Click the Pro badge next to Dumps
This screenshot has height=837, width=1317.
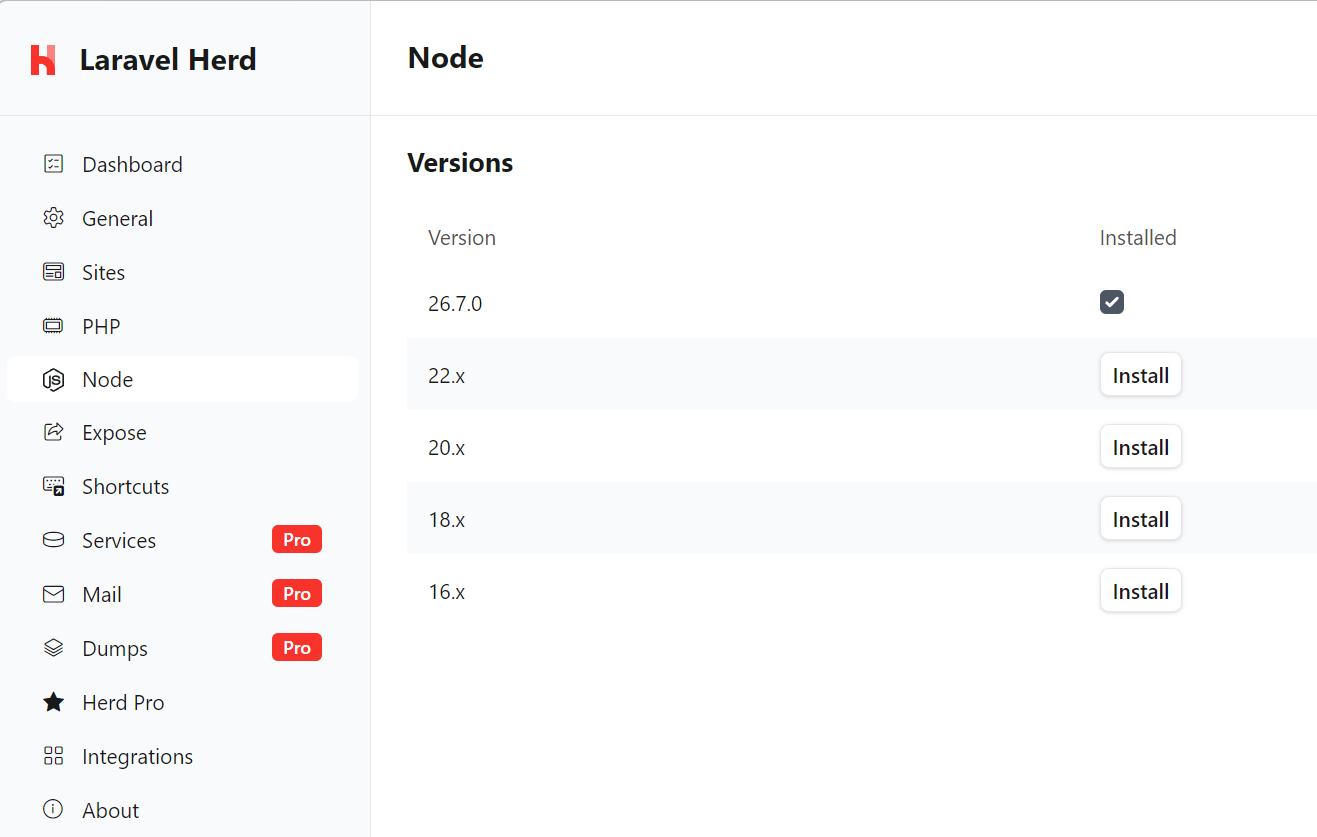(297, 648)
